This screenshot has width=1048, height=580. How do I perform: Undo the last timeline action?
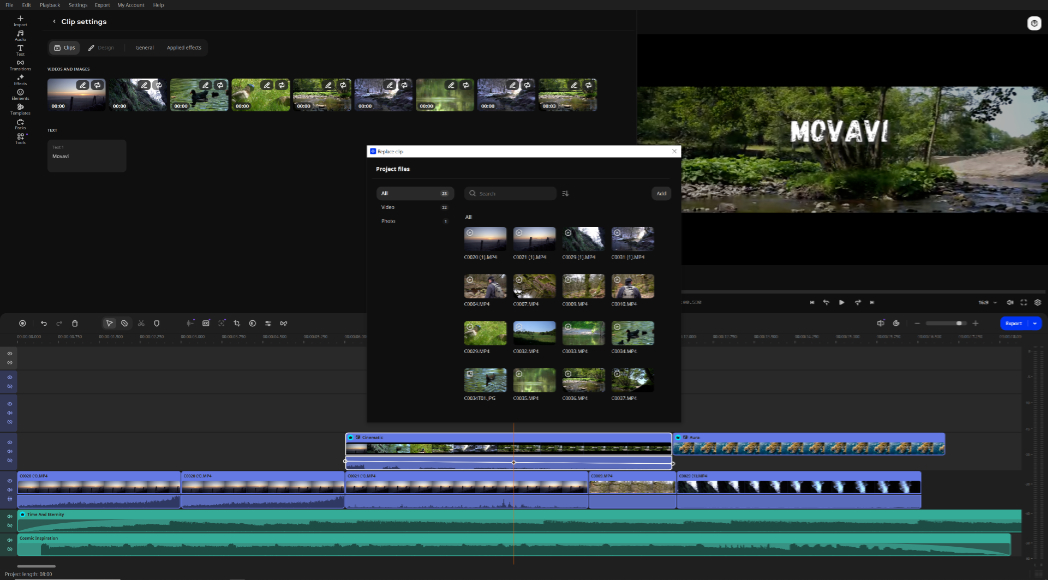[x=43, y=323]
